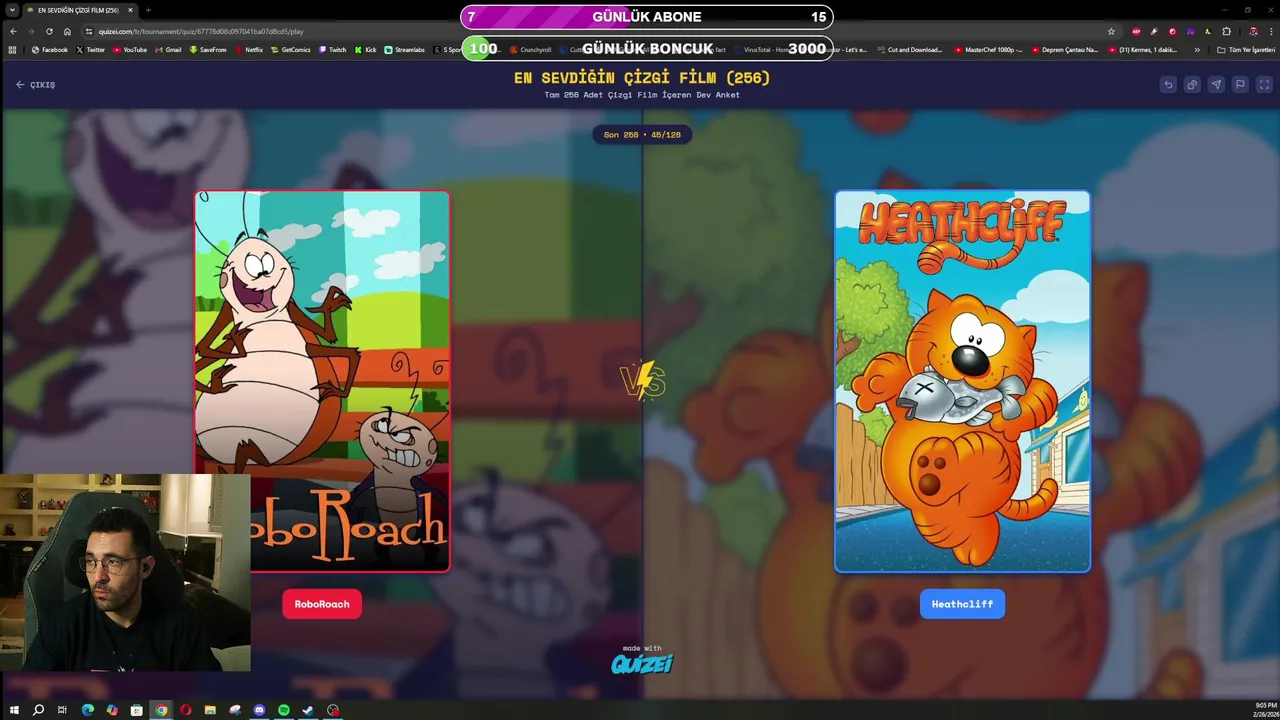Open the Chrome profile avatar icon
This screenshot has width=1280, height=720.
point(1253,31)
